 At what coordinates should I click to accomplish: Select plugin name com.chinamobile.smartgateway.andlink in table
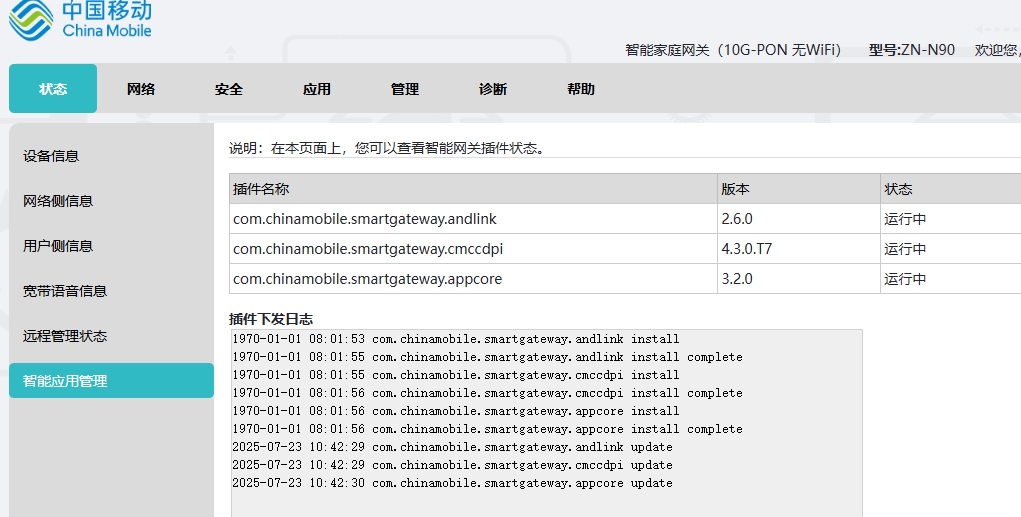(365, 219)
